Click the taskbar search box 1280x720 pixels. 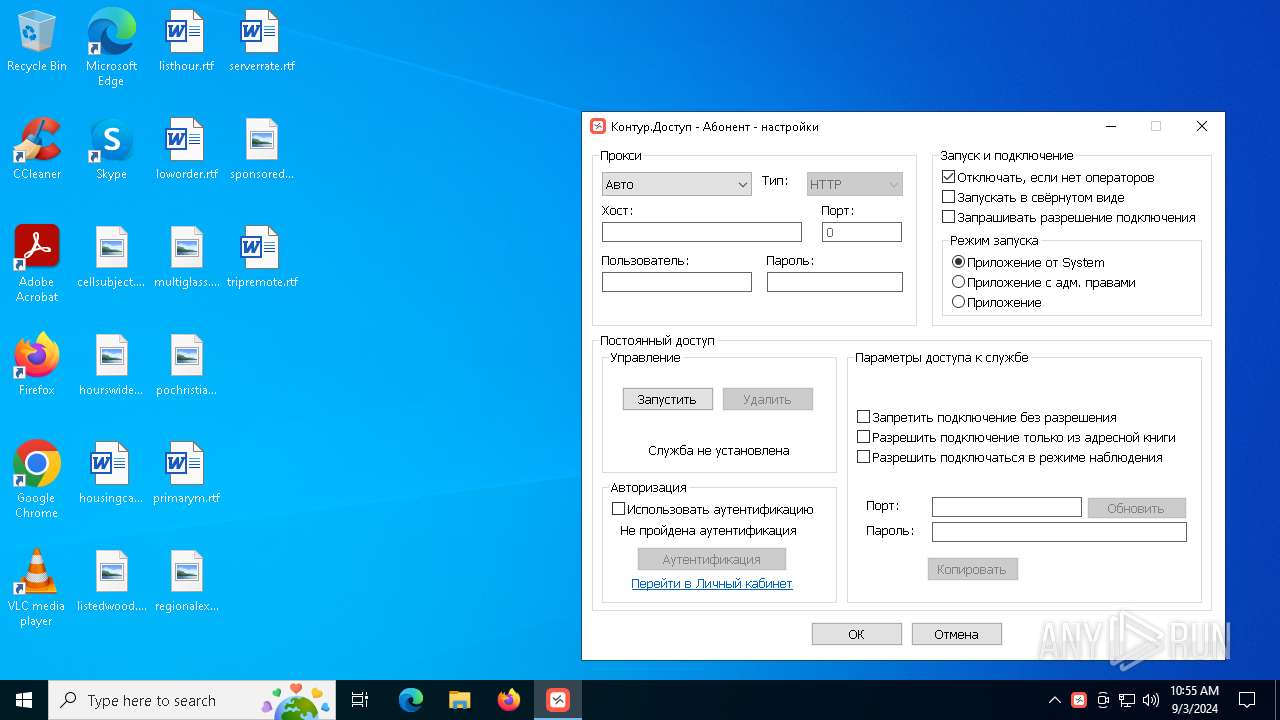click(x=192, y=700)
